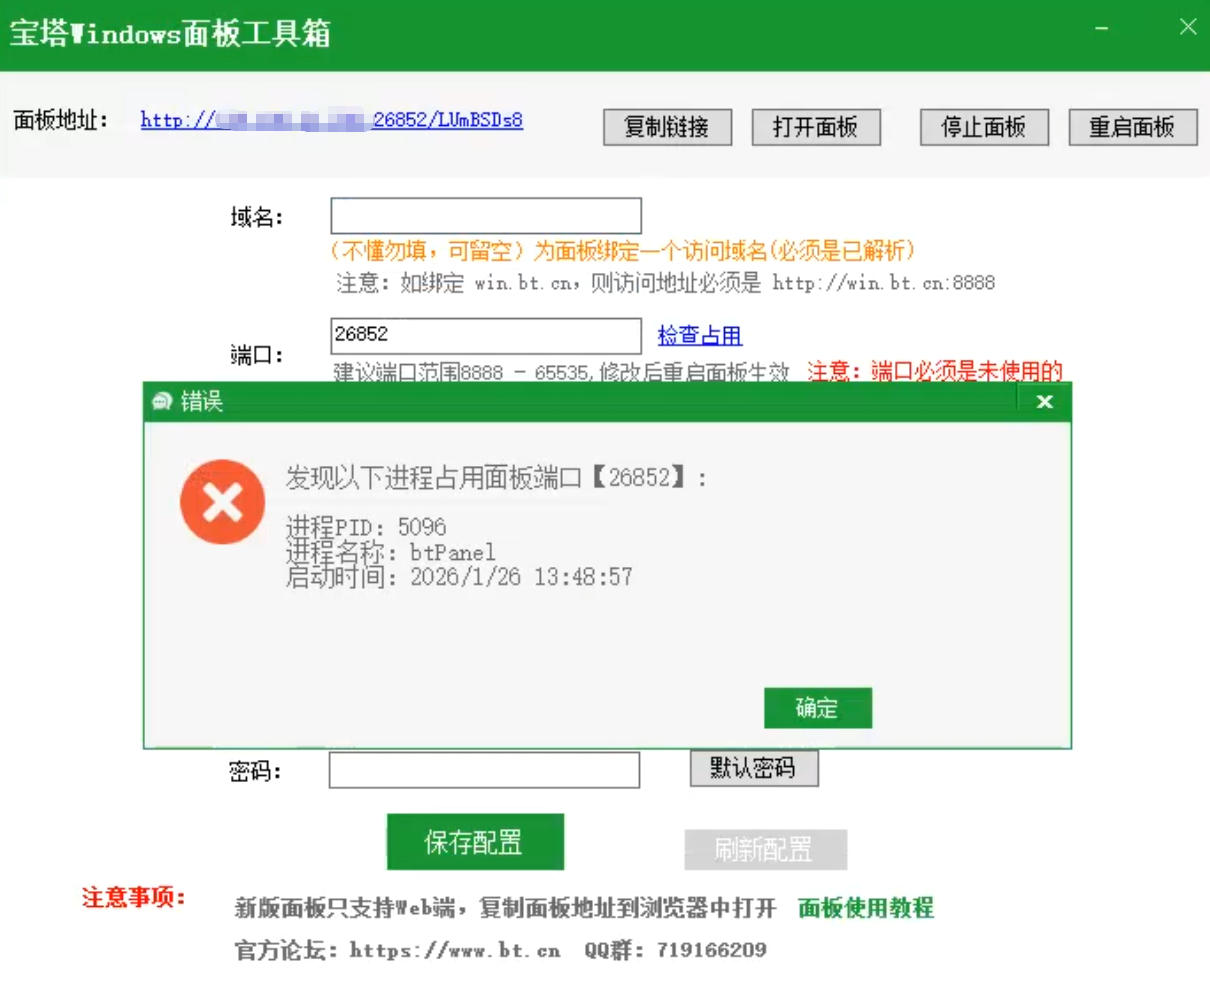1210x983 pixels.
Task: Focus the 密码 input field
Action: point(484,770)
